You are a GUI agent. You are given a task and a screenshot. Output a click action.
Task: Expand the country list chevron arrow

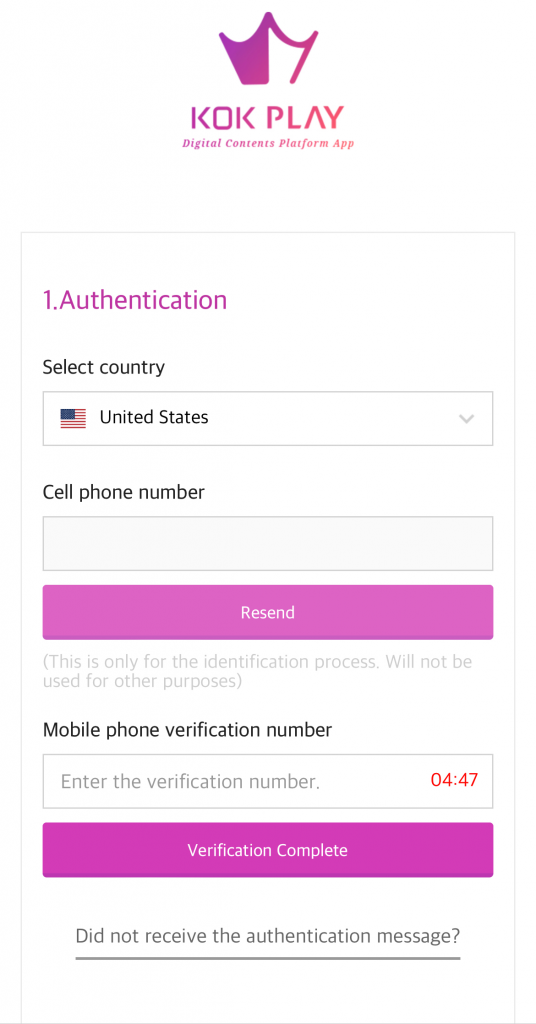tap(466, 419)
